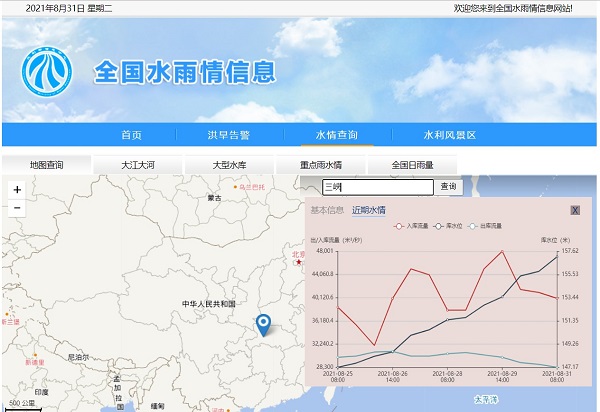Zoom in the map with plus button

[x=17, y=190]
